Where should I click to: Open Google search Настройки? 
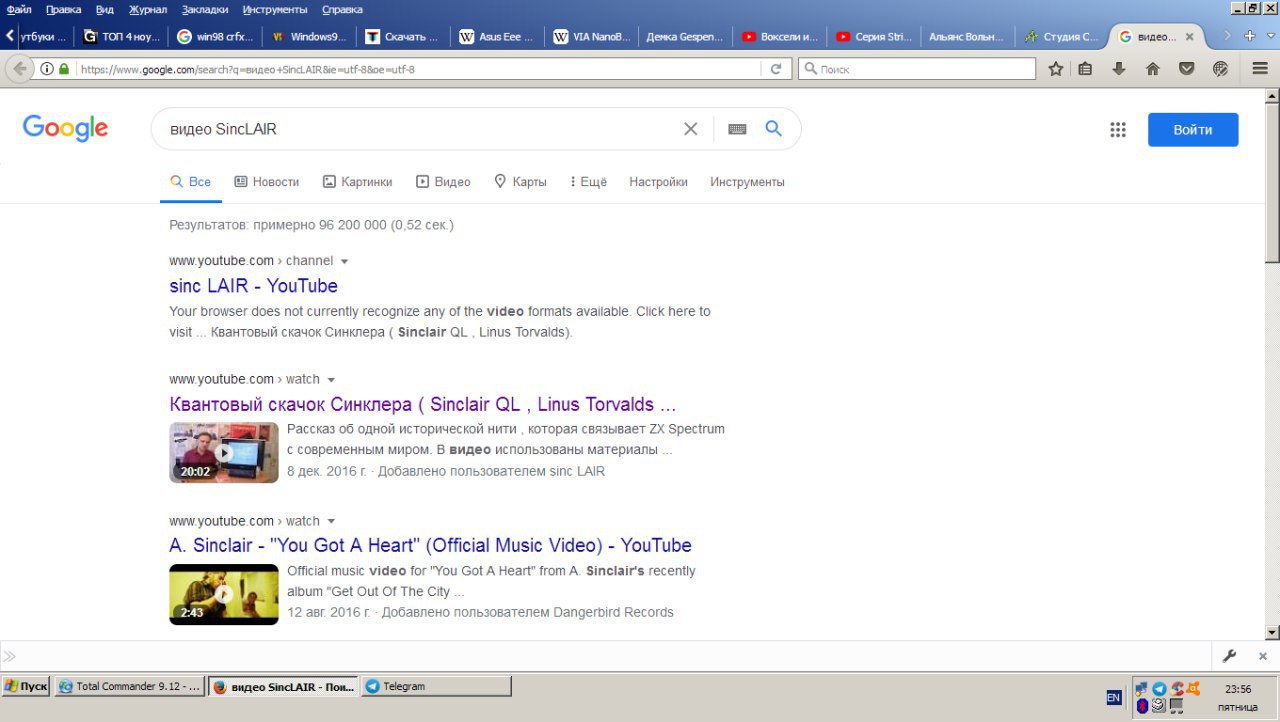click(x=658, y=182)
